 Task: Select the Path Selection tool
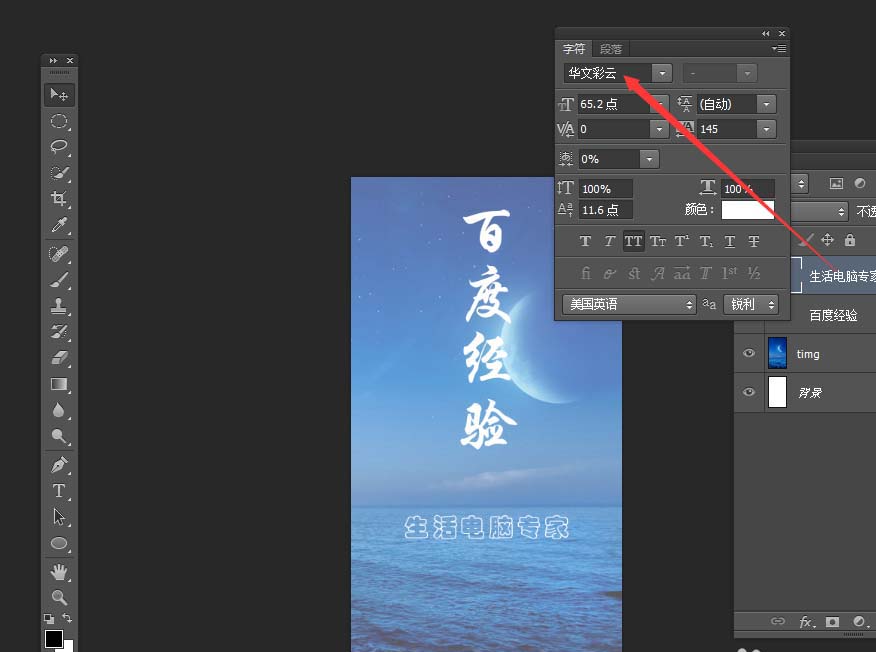59,517
